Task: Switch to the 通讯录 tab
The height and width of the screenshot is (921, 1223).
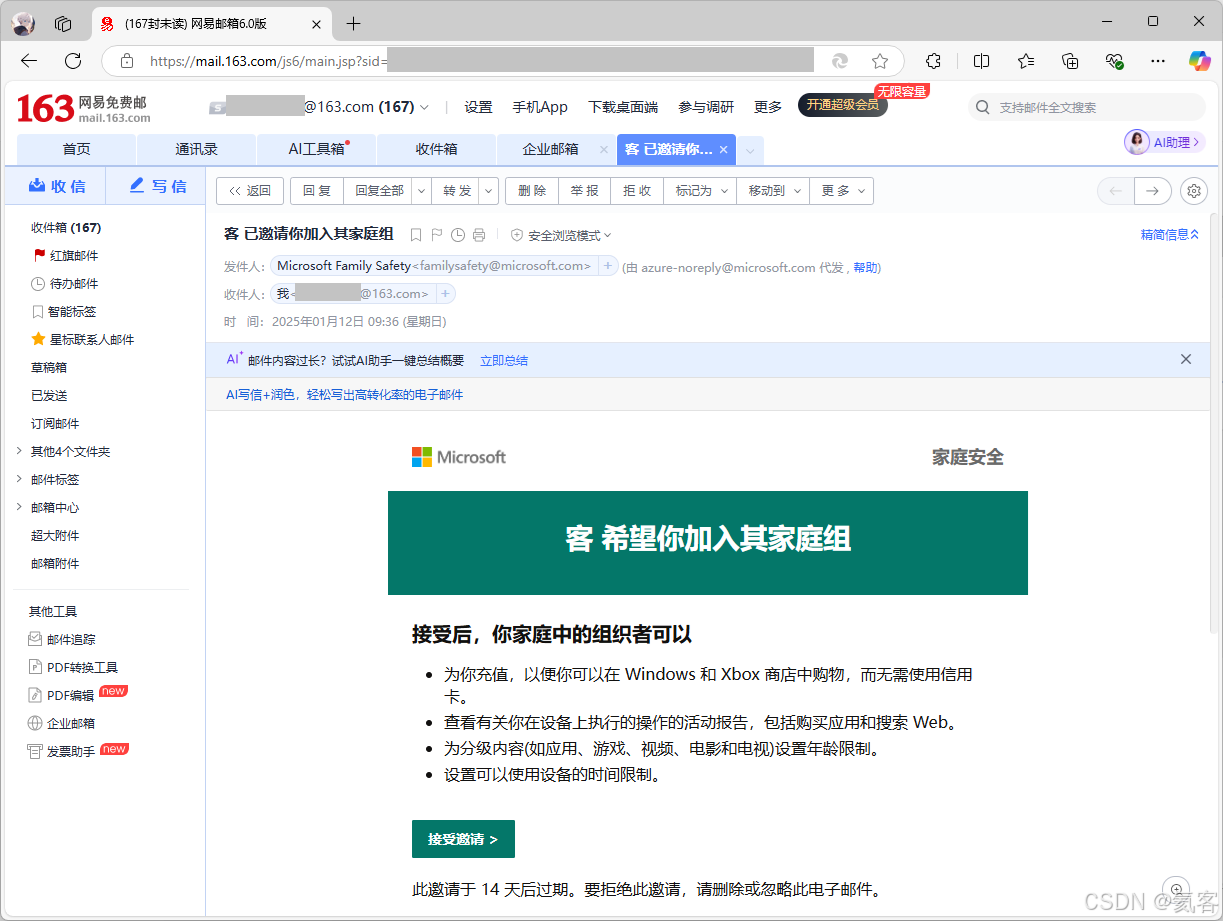Action: click(197, 149)
